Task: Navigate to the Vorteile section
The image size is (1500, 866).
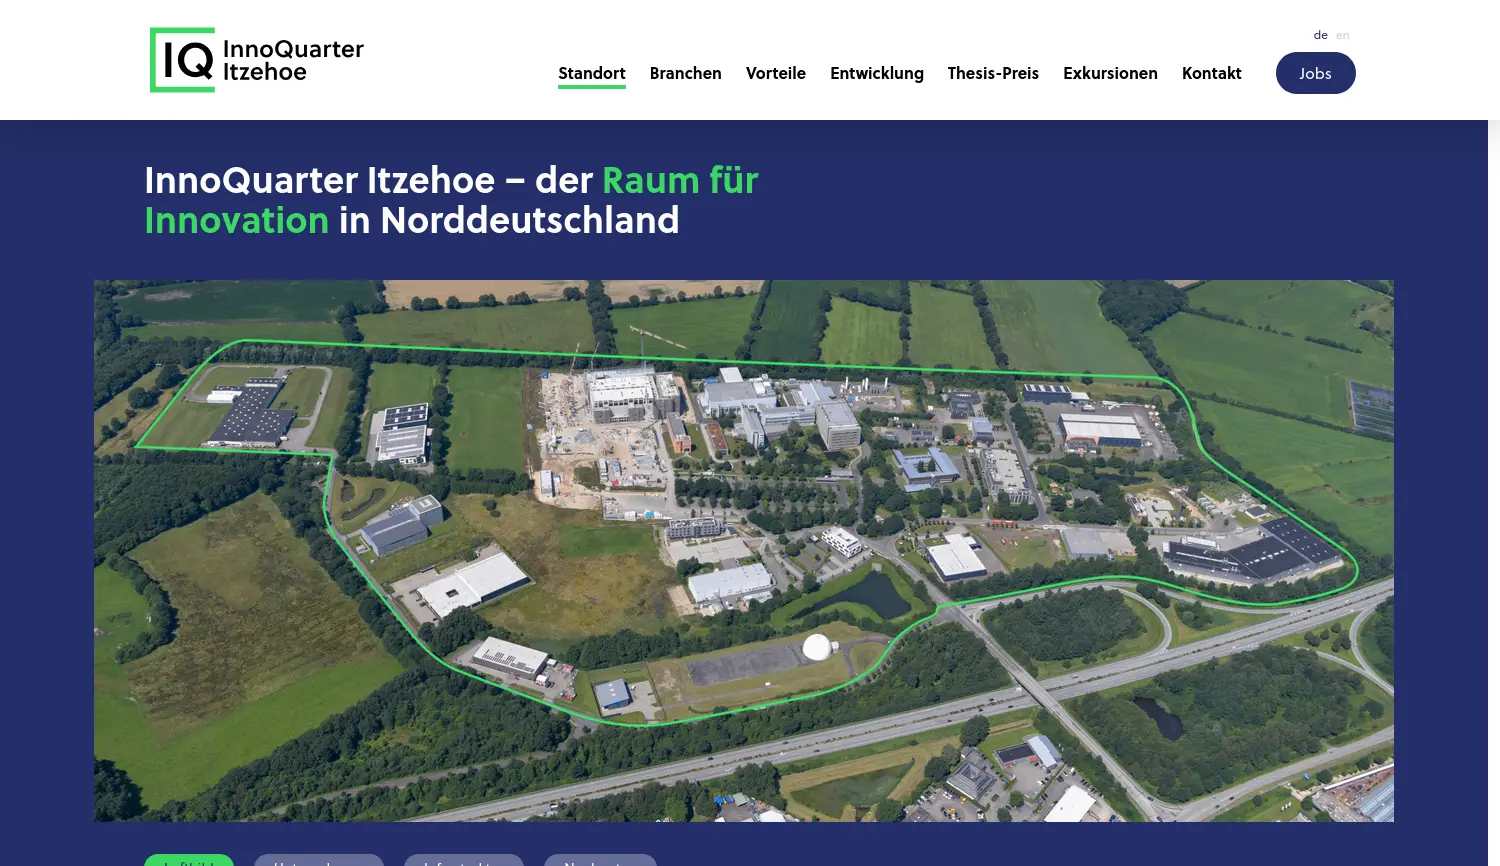Action: pos(775,72)
